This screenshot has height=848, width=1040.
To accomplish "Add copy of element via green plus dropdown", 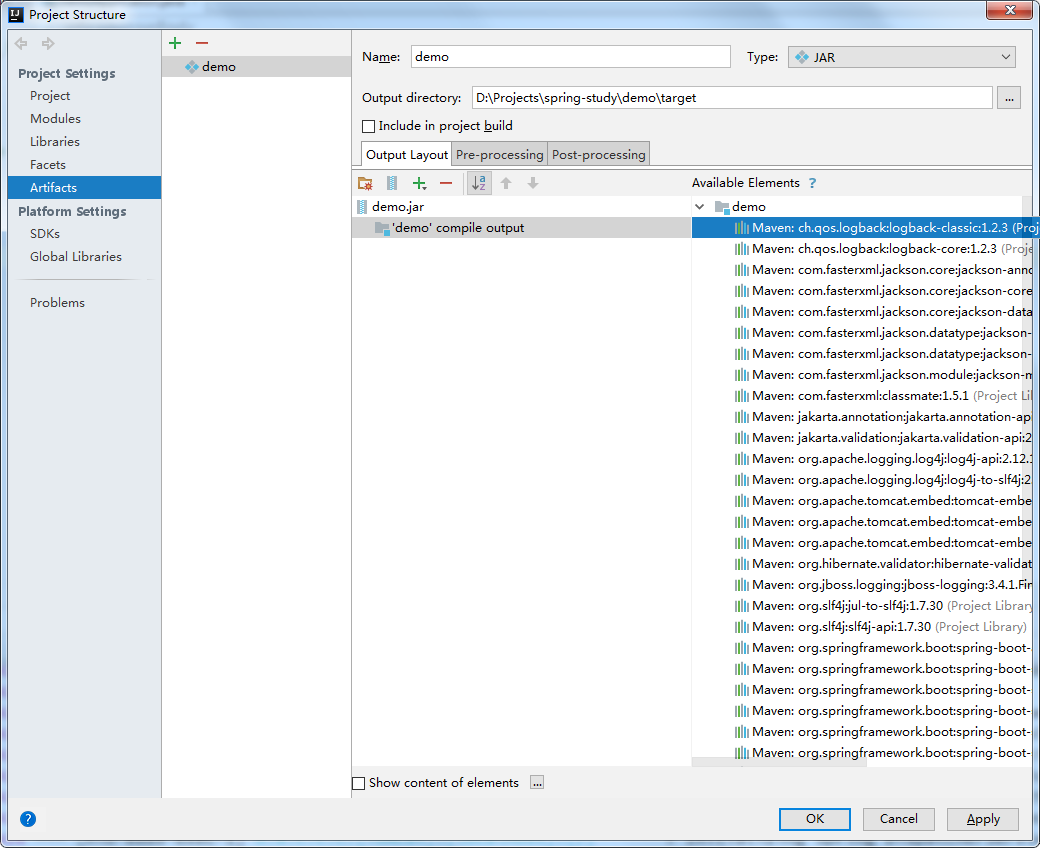I will pyautogui.click(x=420, y=183).
